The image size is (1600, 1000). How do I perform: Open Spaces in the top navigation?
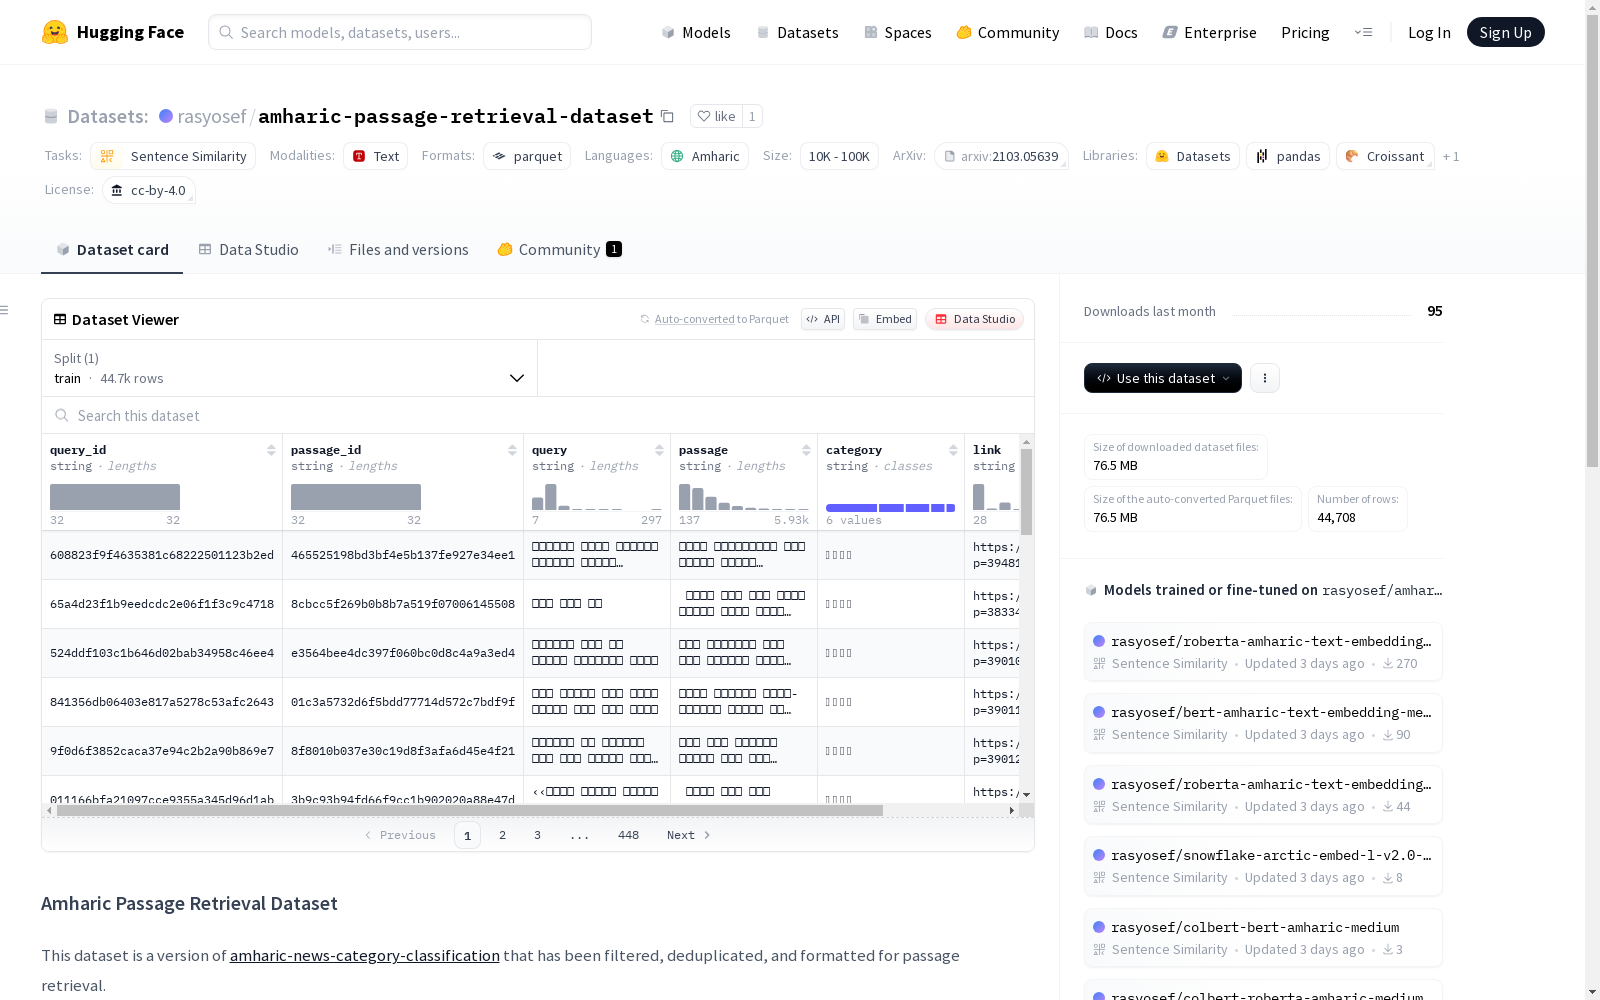pos(898,32)
